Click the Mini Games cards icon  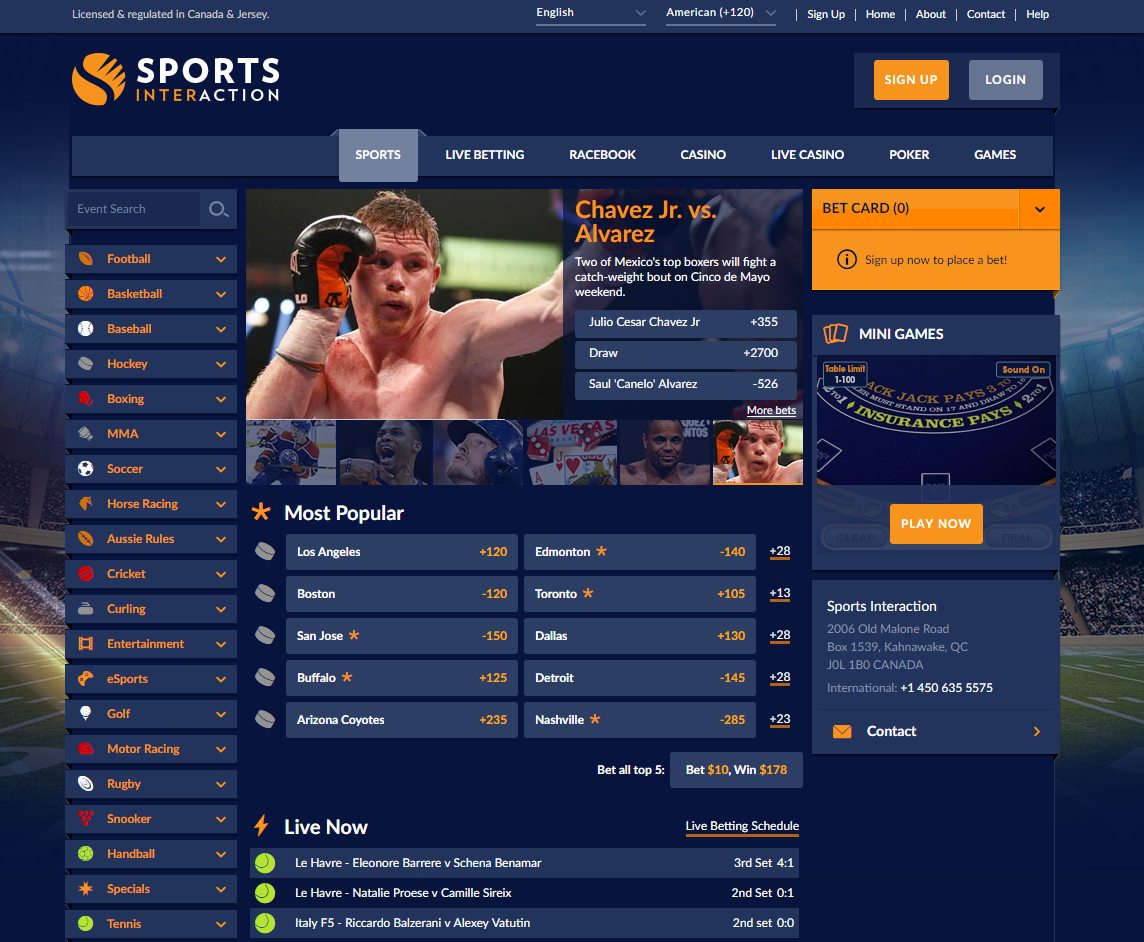[x=835, y=334]
